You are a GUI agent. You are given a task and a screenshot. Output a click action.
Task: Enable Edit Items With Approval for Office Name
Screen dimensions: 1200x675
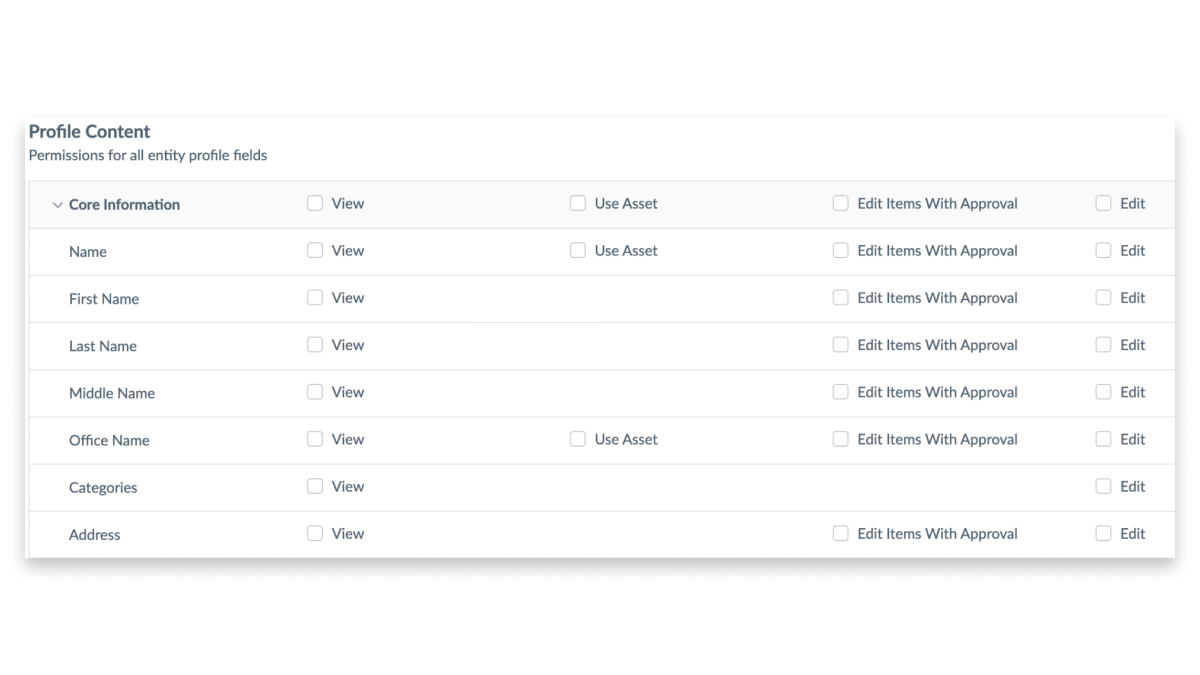pos(841,439)
